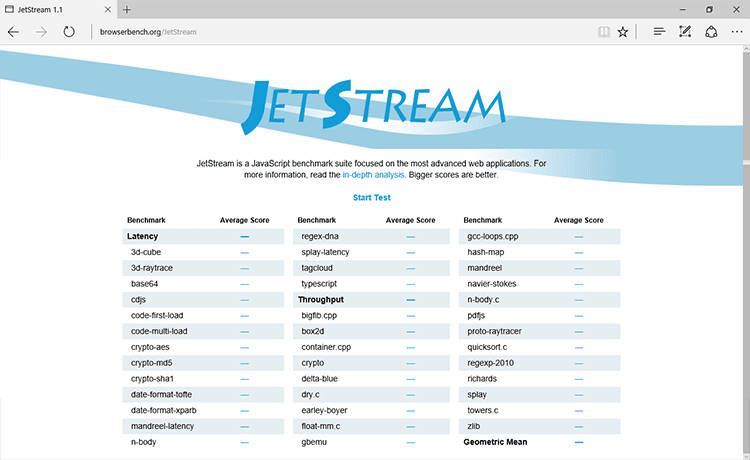Close the JetStream 1.1 tab
This screenshot has height=460, width=750.
[108, 10]
